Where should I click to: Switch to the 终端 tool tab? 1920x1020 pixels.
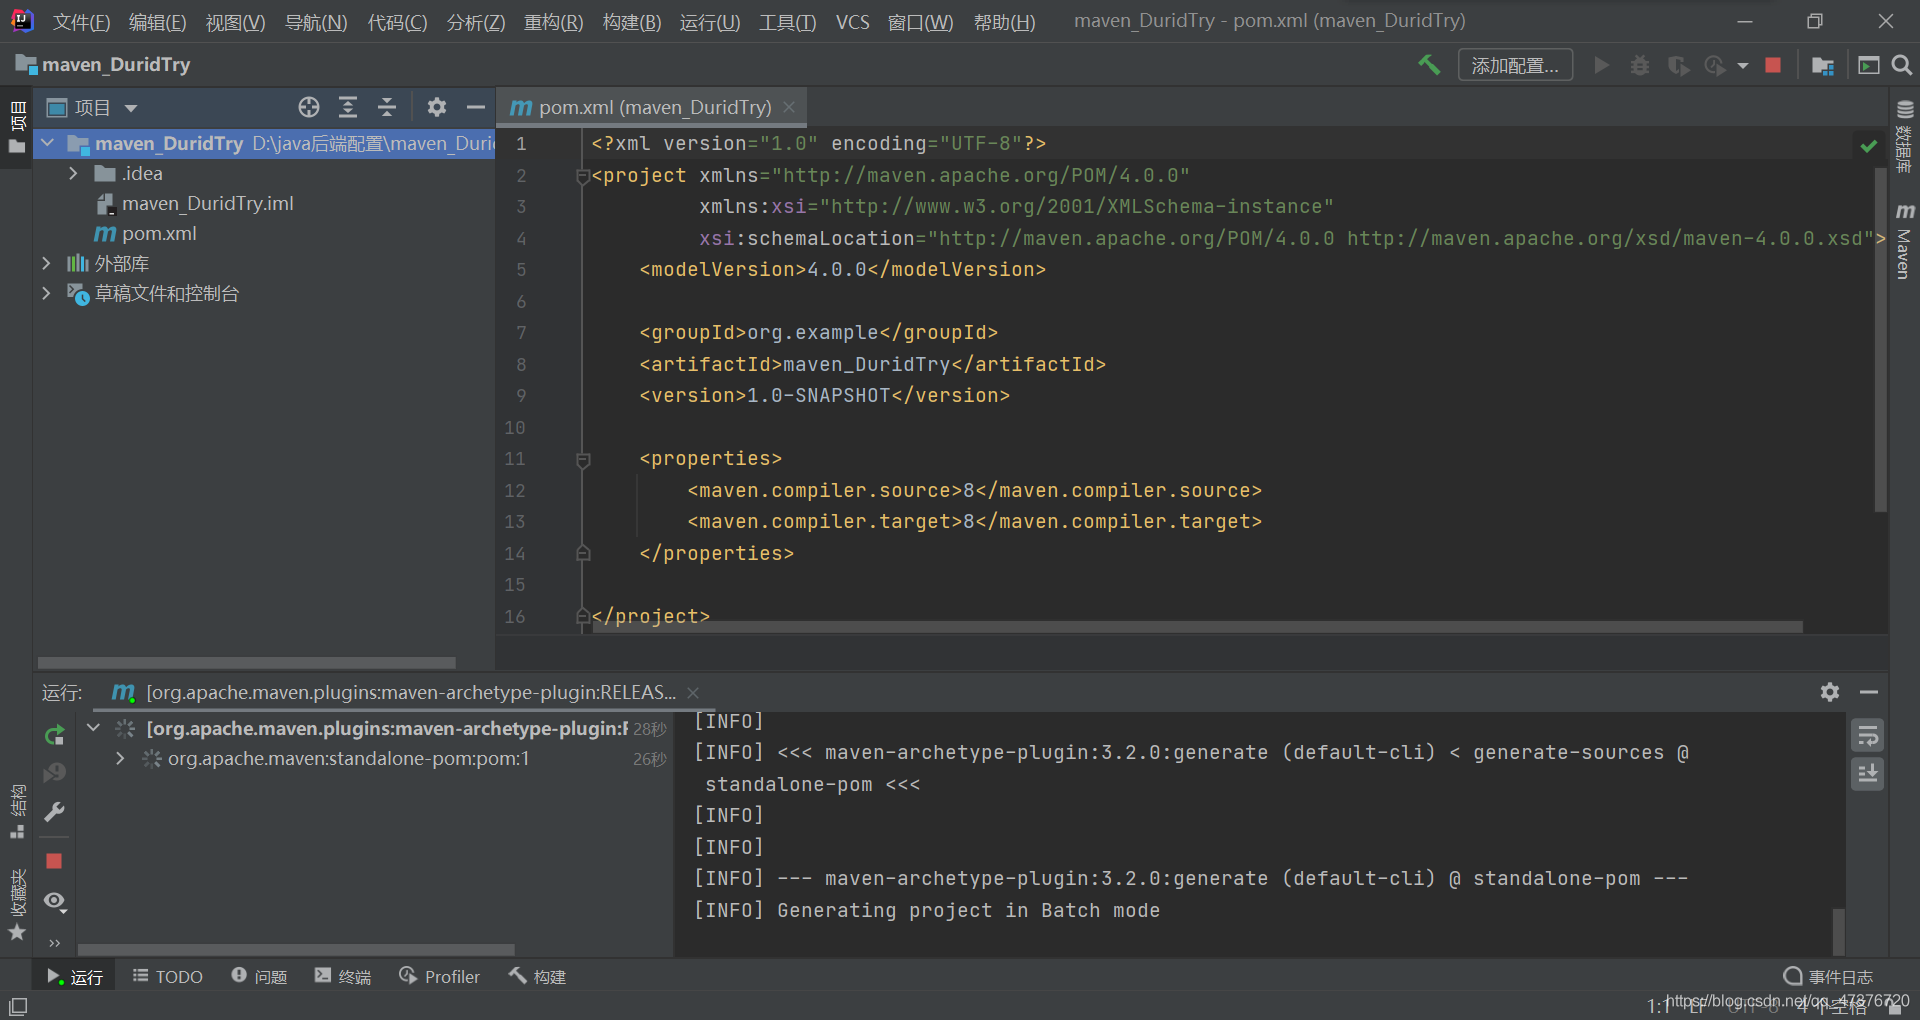[x=343, y=976]
